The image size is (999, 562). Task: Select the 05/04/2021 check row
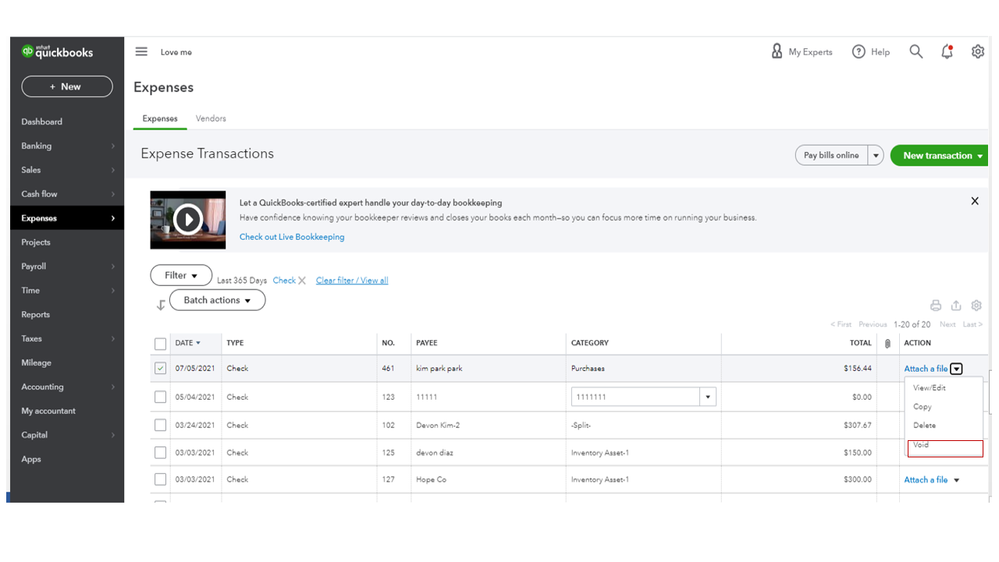tap(160, 397)
